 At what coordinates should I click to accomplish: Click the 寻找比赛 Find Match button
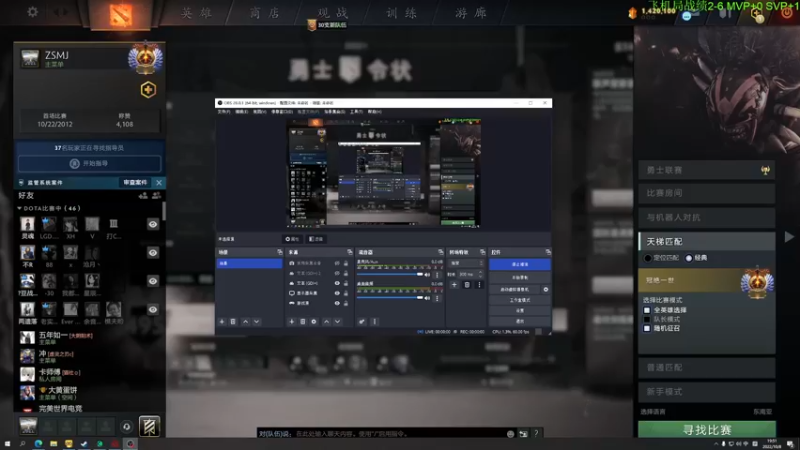707,430
